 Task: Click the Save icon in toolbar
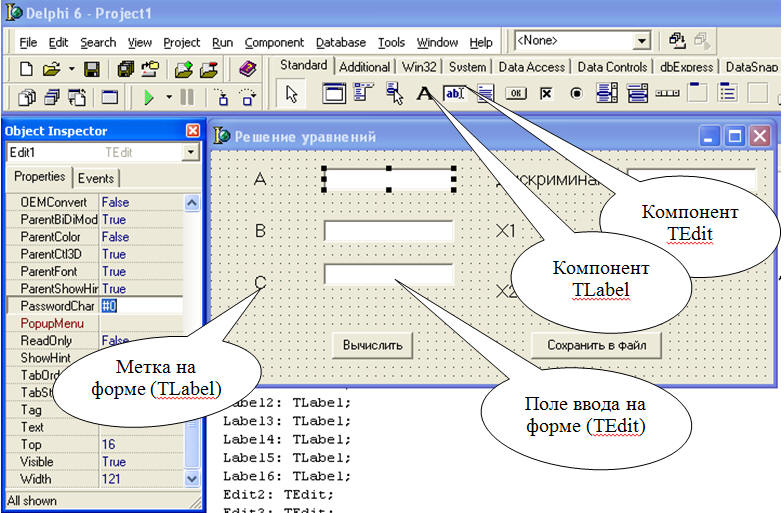pos(92,69)
